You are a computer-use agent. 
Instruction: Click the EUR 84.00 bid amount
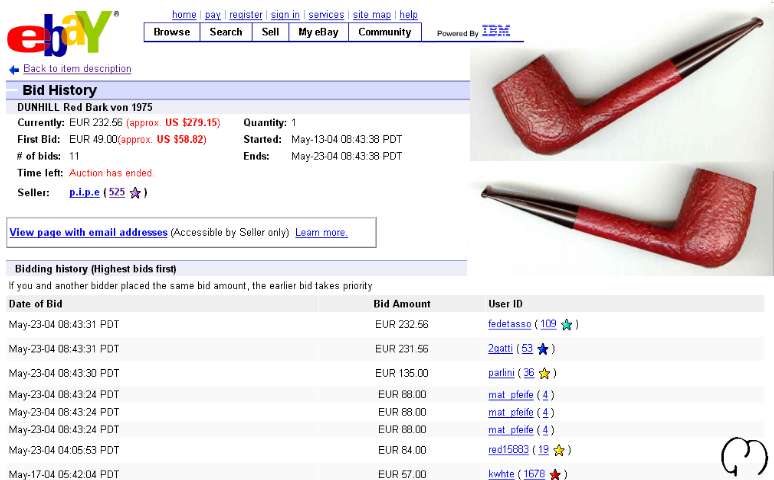pyautogui.click(x=402, y=450)
